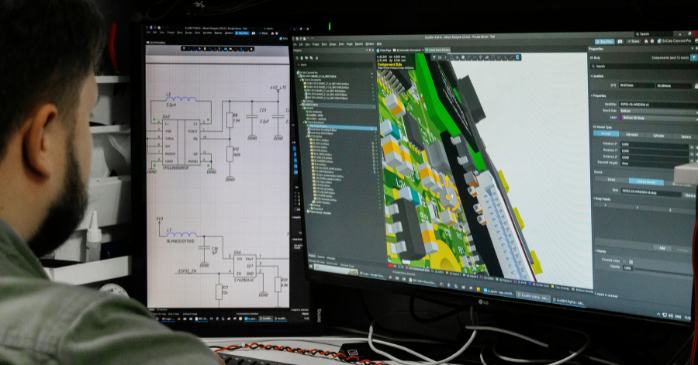Open Board Side dropdown
Screen dimensions: 698x365
[x=659, y=111]
